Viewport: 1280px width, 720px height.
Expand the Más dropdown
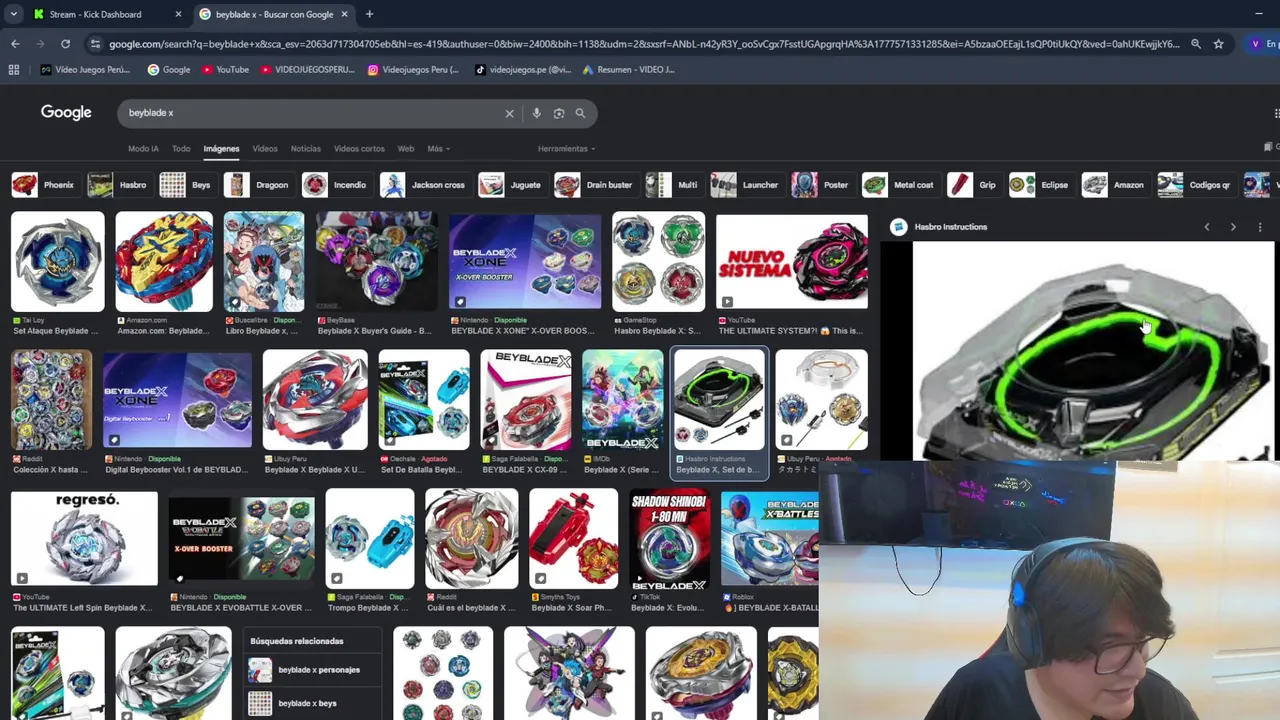[438, 149]
